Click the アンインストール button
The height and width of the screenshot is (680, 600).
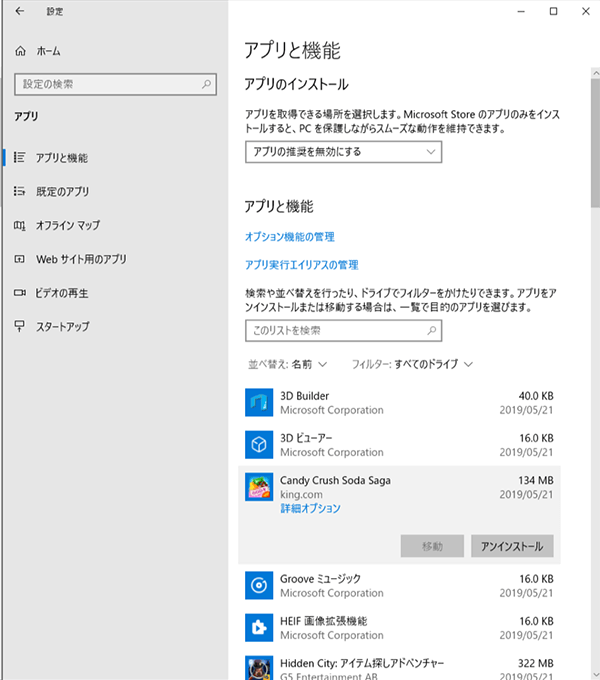click(x=512, y=546)
